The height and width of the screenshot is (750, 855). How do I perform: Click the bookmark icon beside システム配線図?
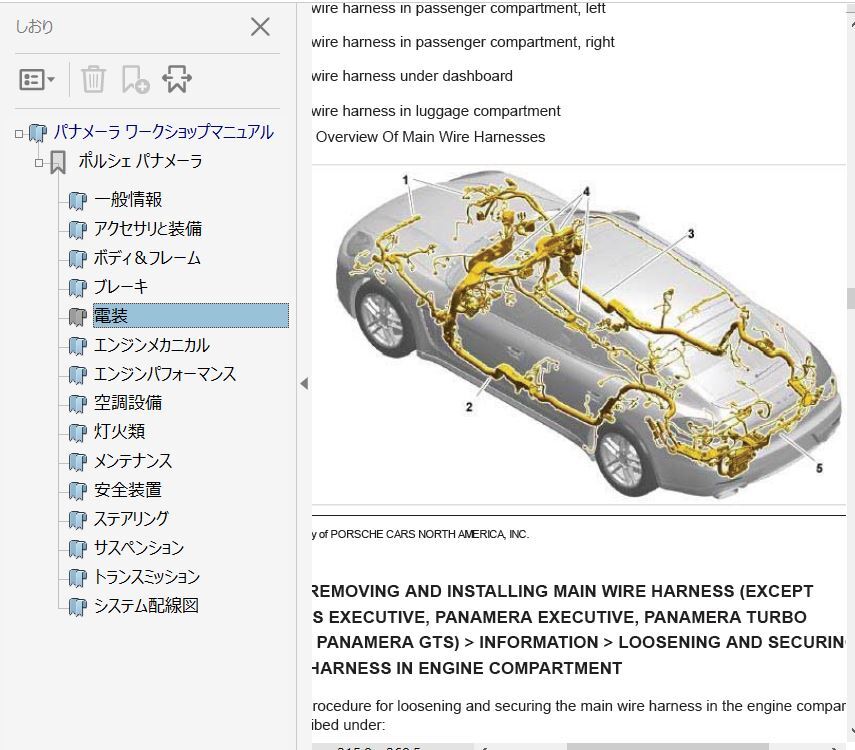pos(77,607)
